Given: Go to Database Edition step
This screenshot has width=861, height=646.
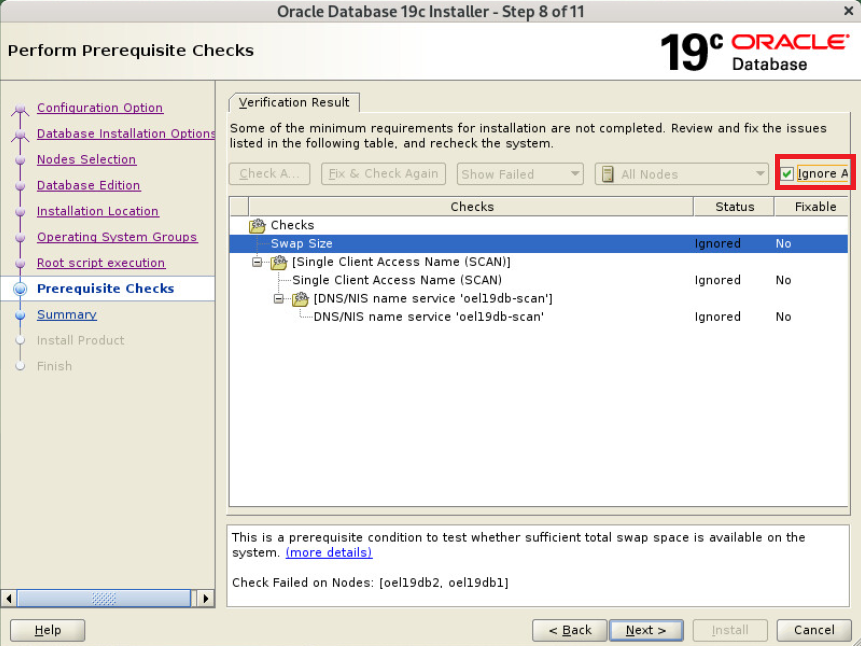Looking at the screenshot, I should point(88,185).
